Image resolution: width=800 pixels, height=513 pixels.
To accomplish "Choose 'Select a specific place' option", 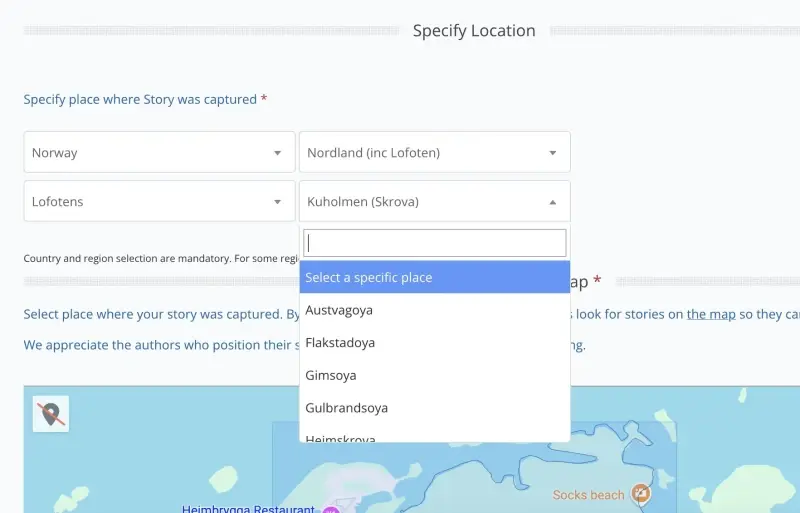I will 435,277.
